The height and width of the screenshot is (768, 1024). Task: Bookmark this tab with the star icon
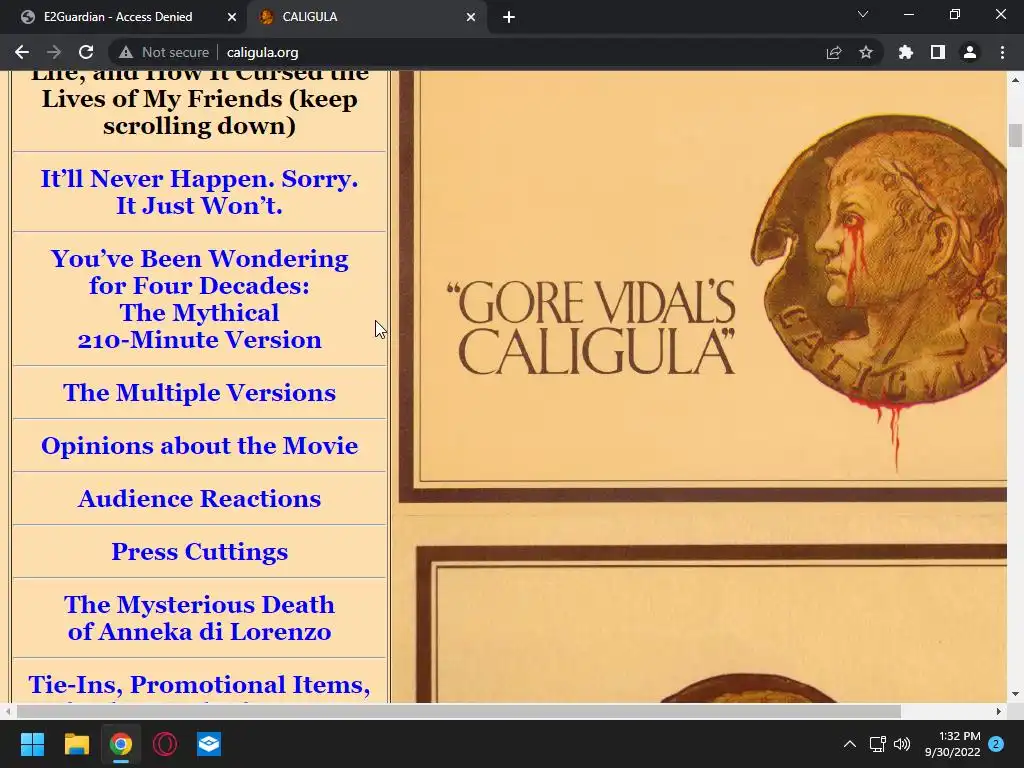(x=866, y=52)
